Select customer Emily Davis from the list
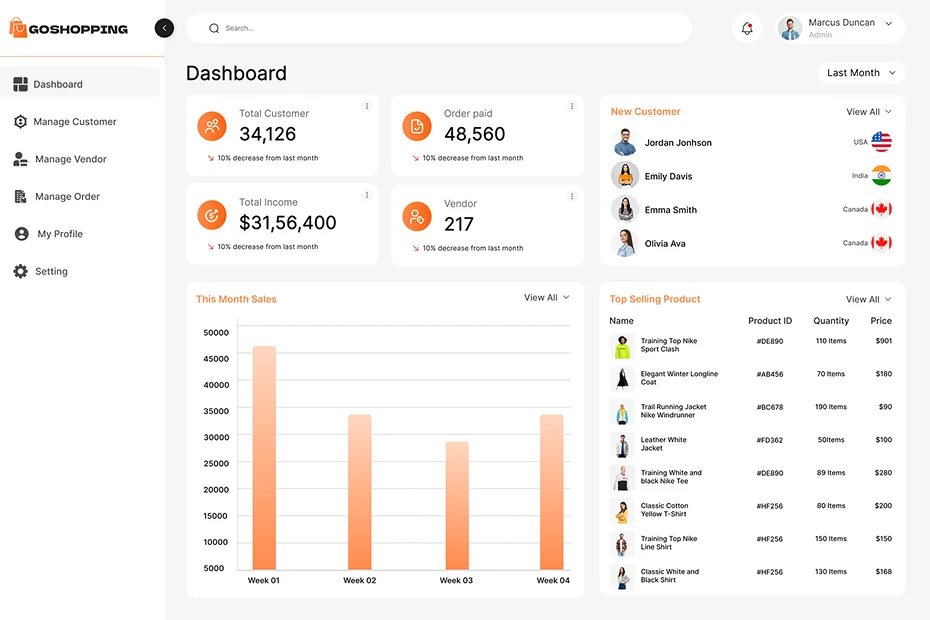The height and width of the screenshot is (620, 930). pos(671,176)
